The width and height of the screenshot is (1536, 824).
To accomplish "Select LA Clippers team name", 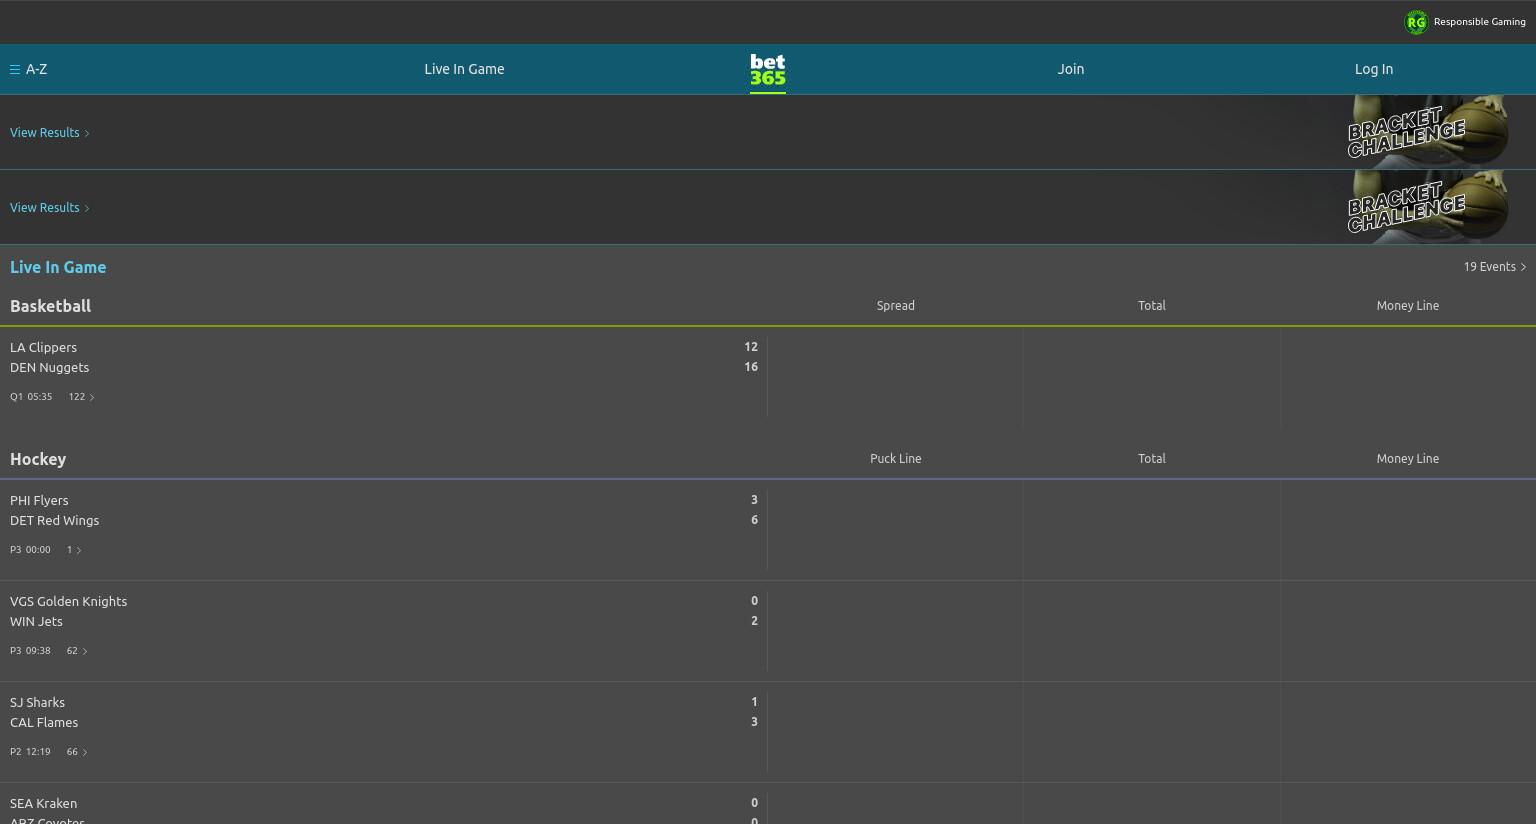I will (43, 347).
